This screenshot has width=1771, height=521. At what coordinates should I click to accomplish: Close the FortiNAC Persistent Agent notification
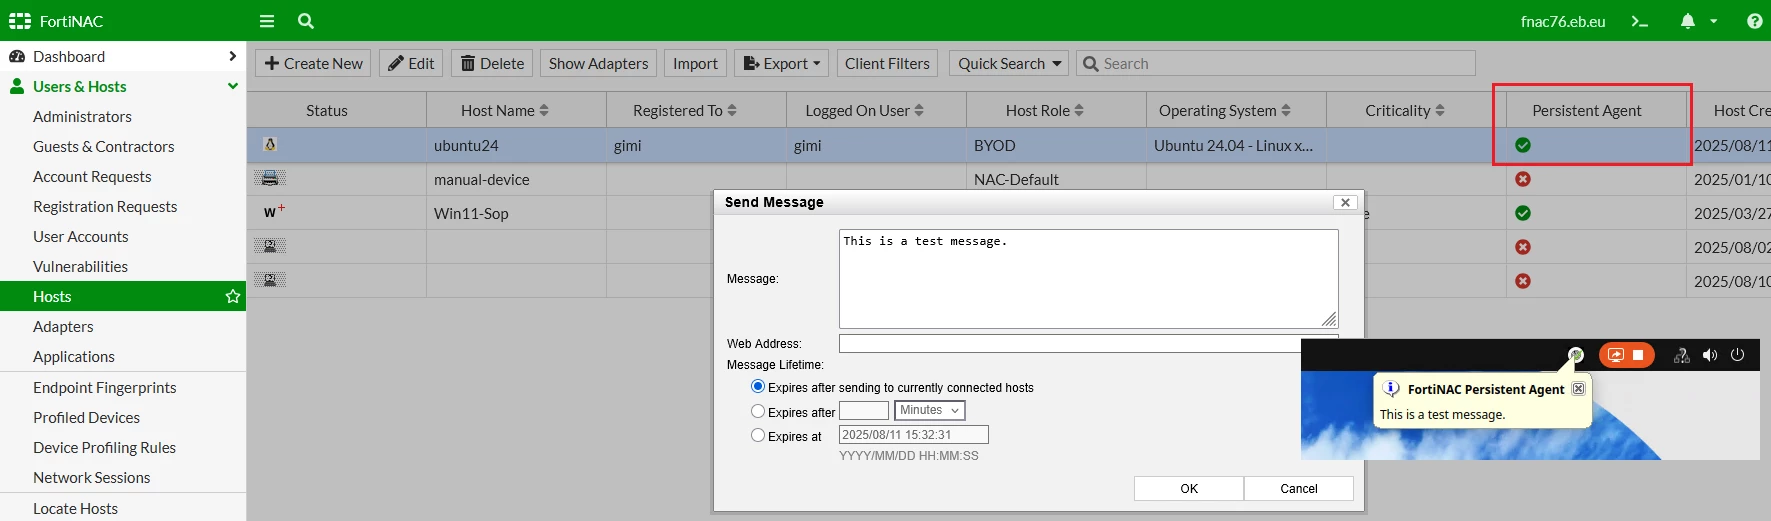click(x=1578, y=389)
